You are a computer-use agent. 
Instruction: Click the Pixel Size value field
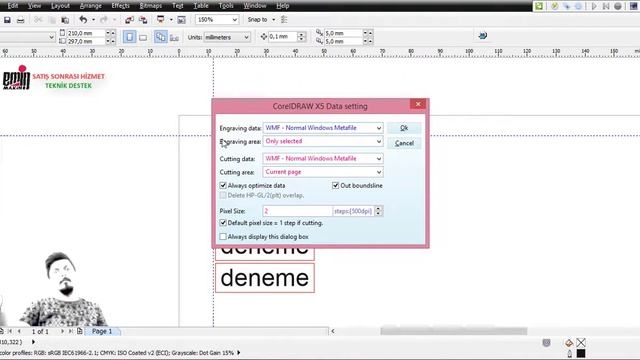[298, 211]
